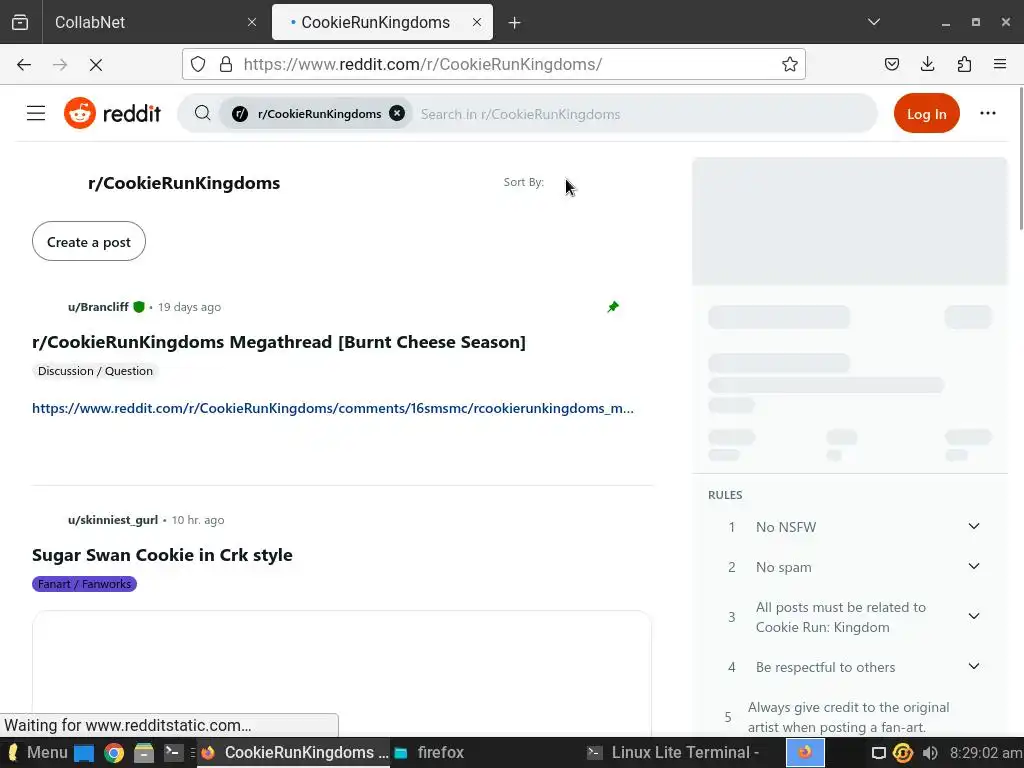
Task: Open u/skinniest_gurl user profile
Action: (113, 520)
